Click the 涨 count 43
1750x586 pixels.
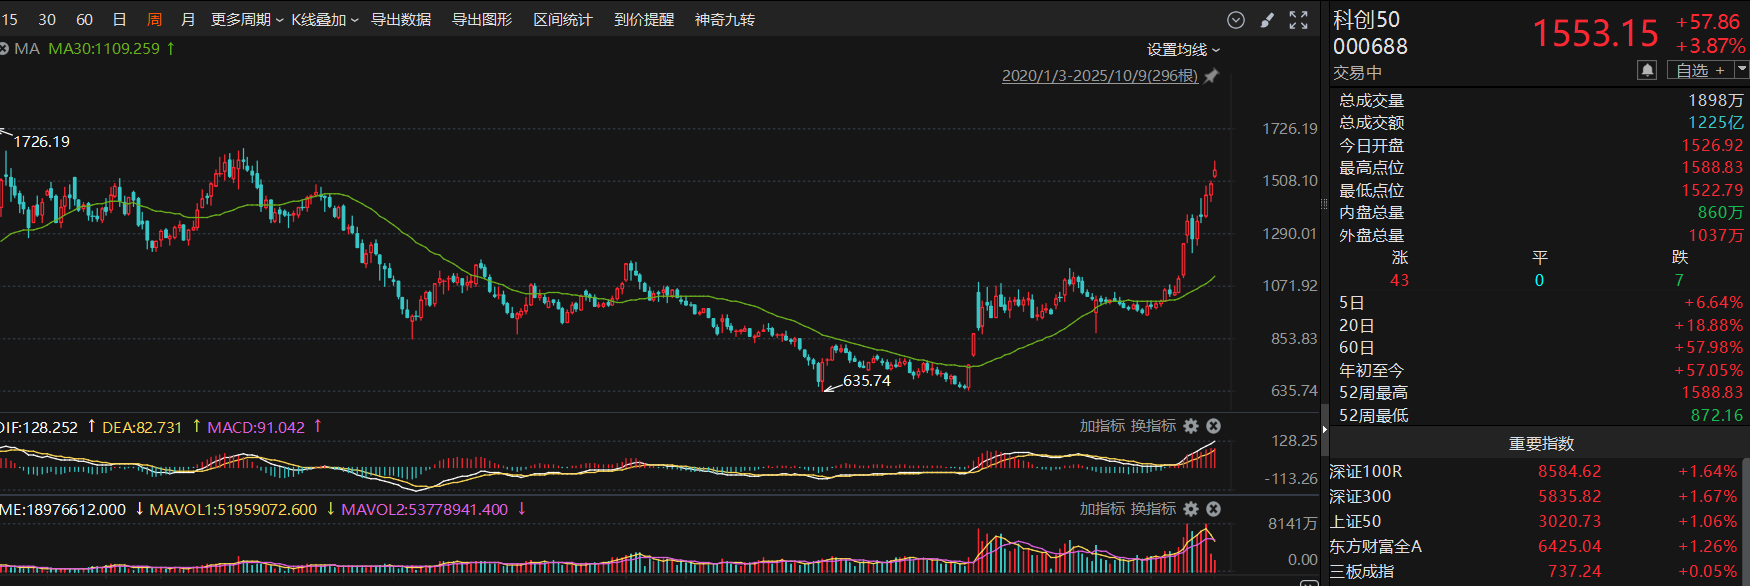click(1399, 280)
